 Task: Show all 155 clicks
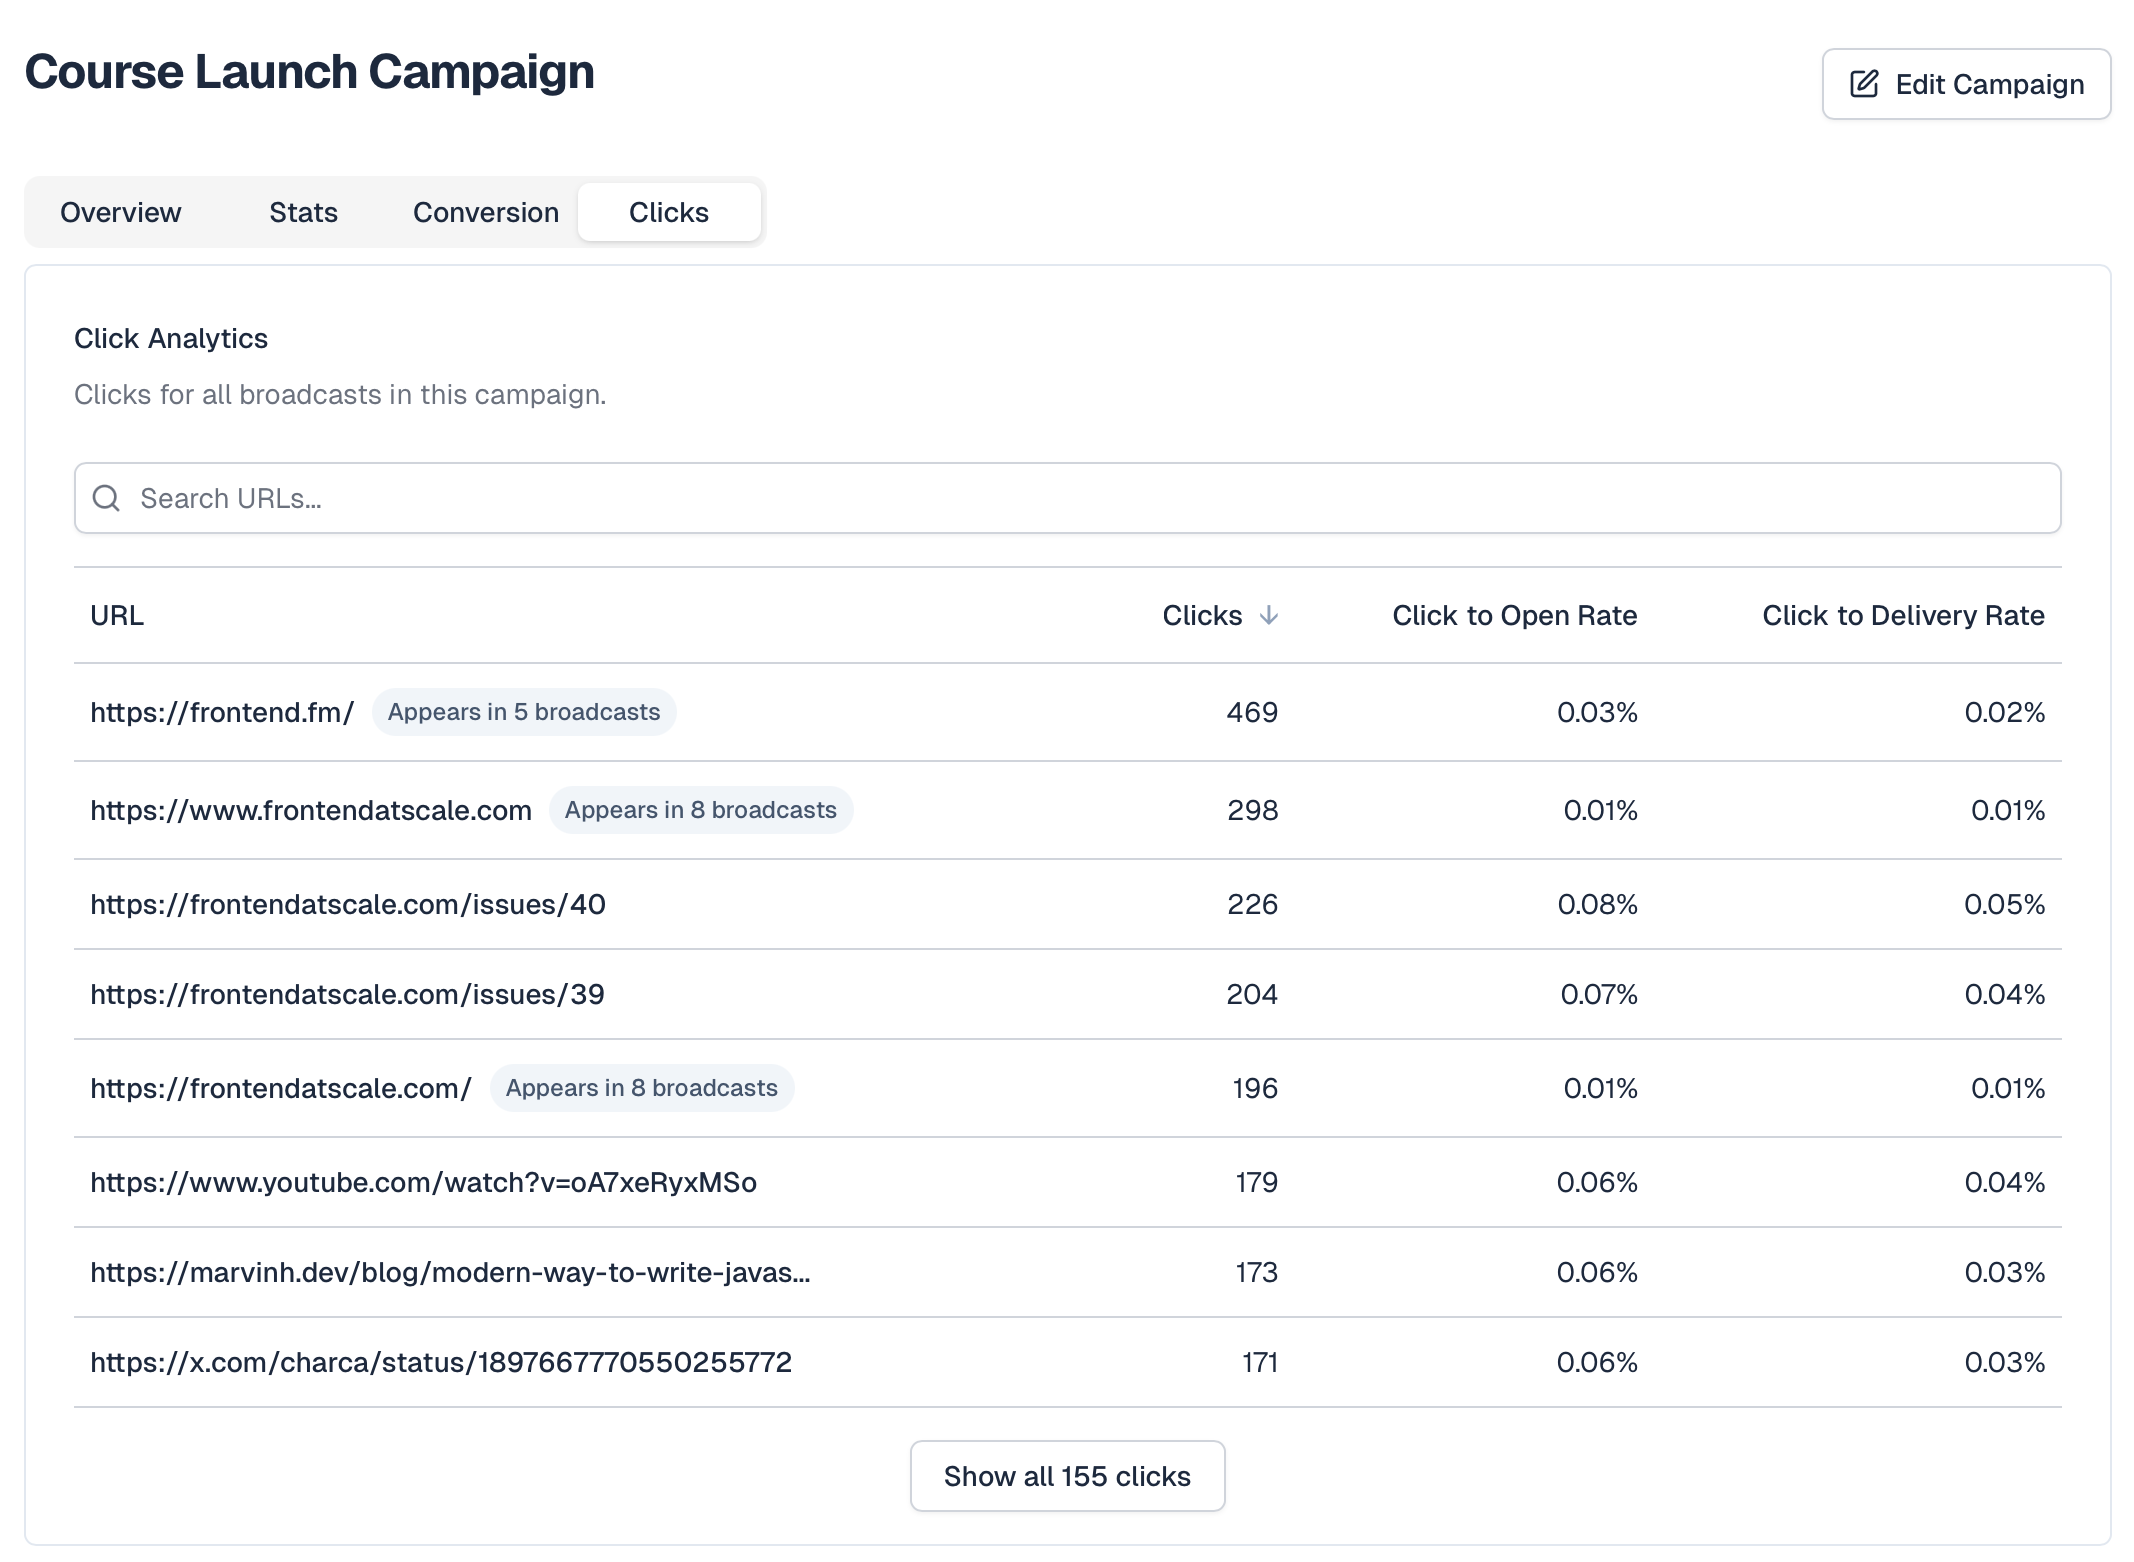pos(1066,1476)
